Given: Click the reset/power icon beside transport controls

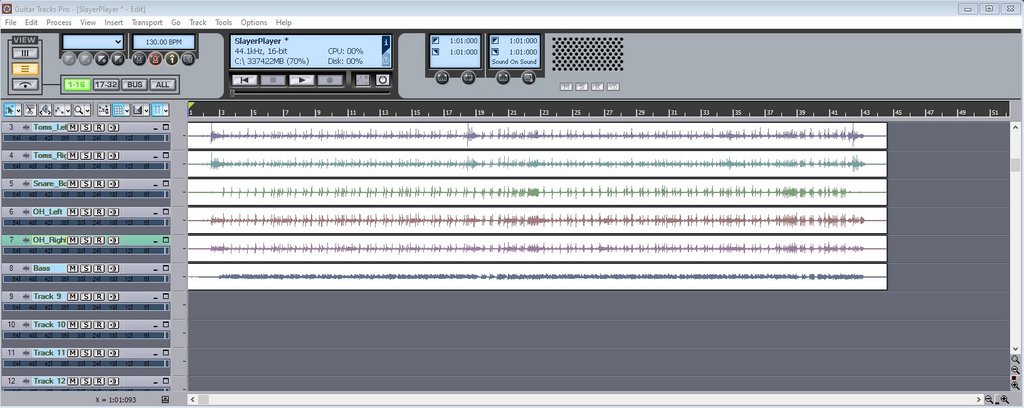Looking at the screenshot, I should (383, 80).
